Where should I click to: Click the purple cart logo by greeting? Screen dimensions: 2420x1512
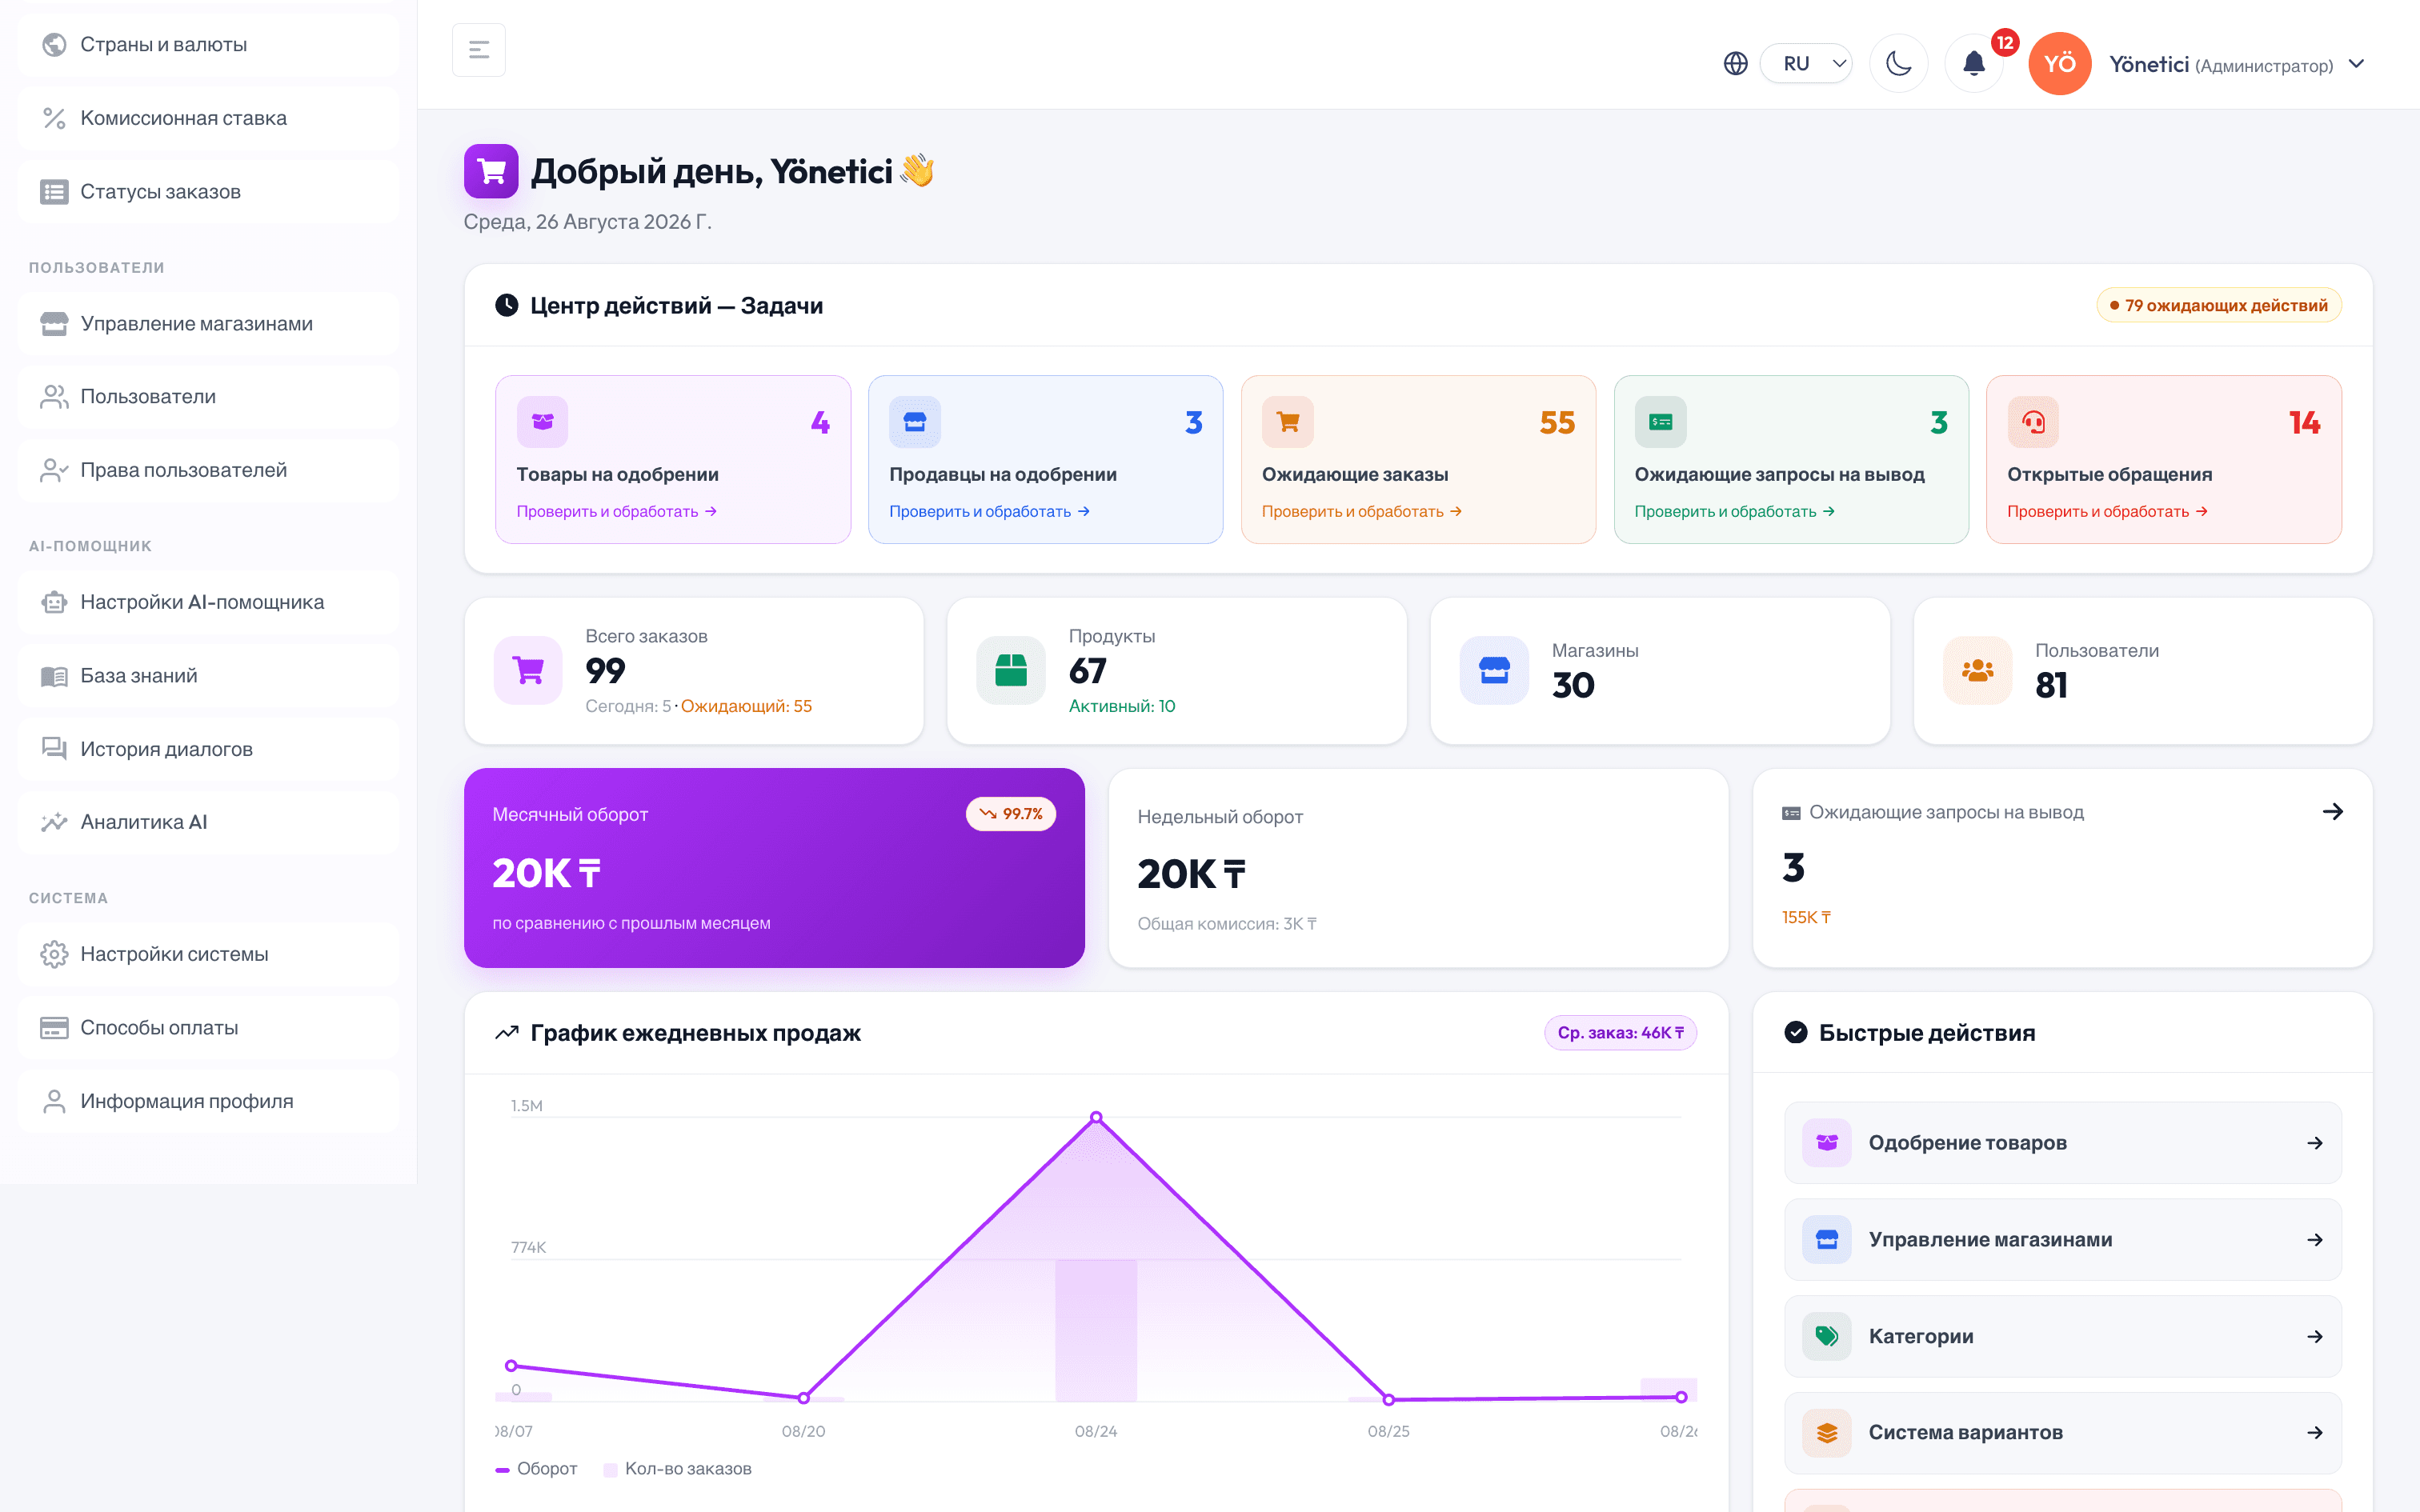tap(491, 171)
